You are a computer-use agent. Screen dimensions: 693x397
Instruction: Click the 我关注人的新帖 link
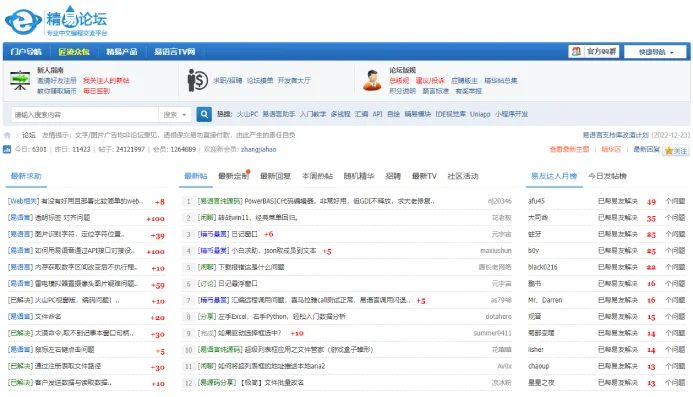[x=106, y=80]
